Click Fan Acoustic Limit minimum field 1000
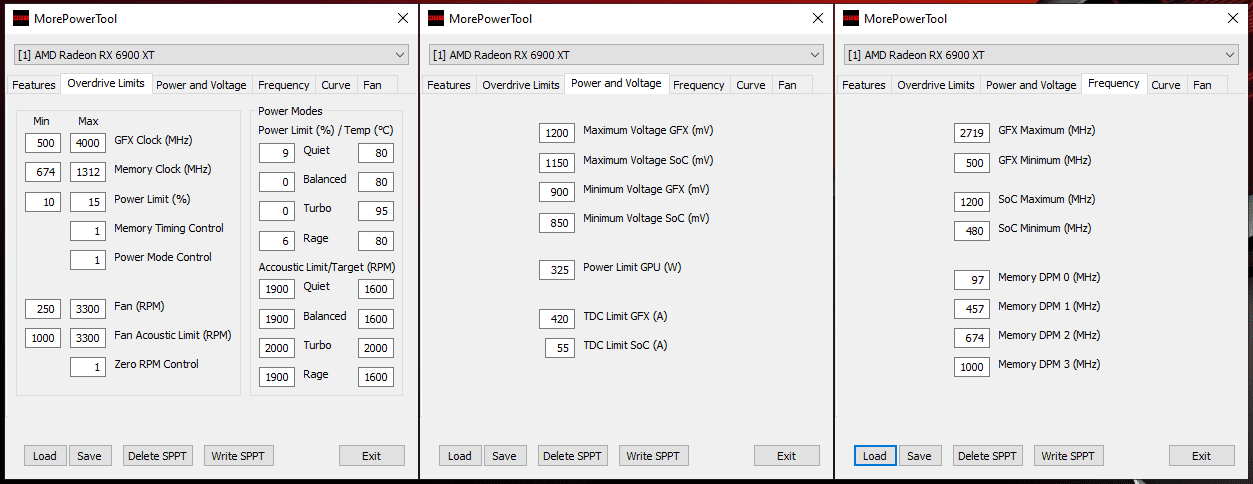The image size is (1253, 484). click(x=43, y=338)
